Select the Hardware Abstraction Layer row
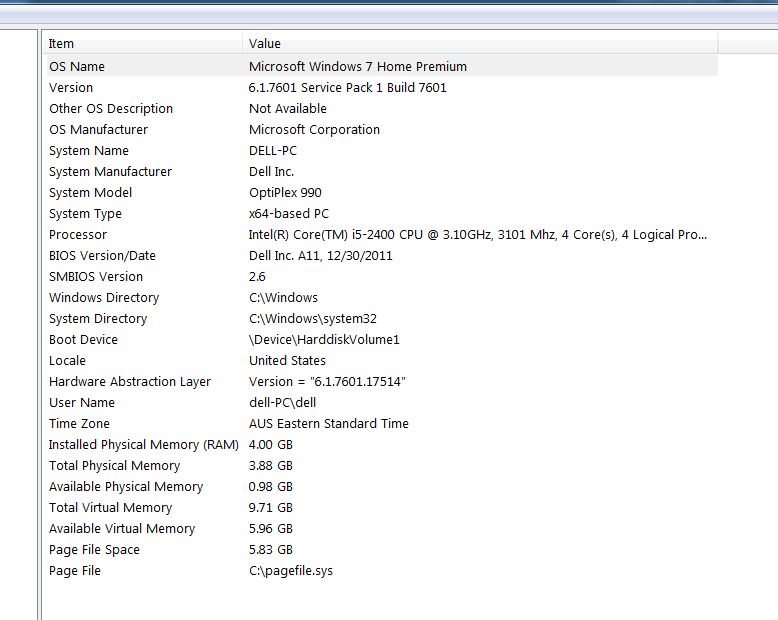The width and height of the screenshot is (778, 620). click(382, 381)
